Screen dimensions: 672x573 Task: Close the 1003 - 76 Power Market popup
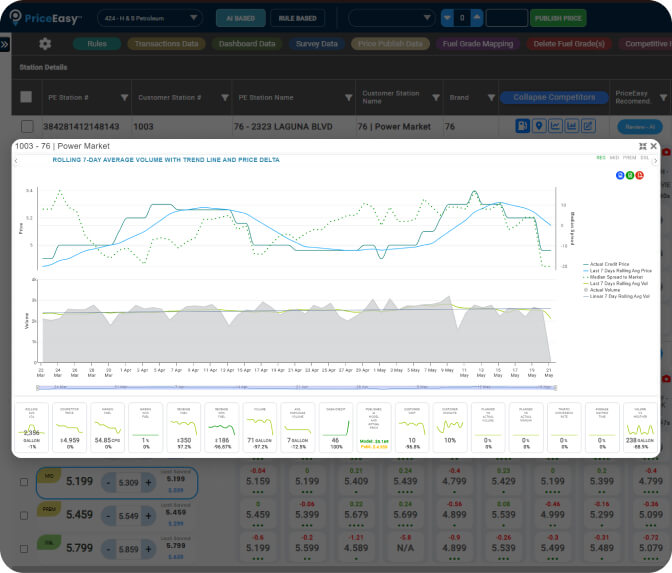[654, 146]
